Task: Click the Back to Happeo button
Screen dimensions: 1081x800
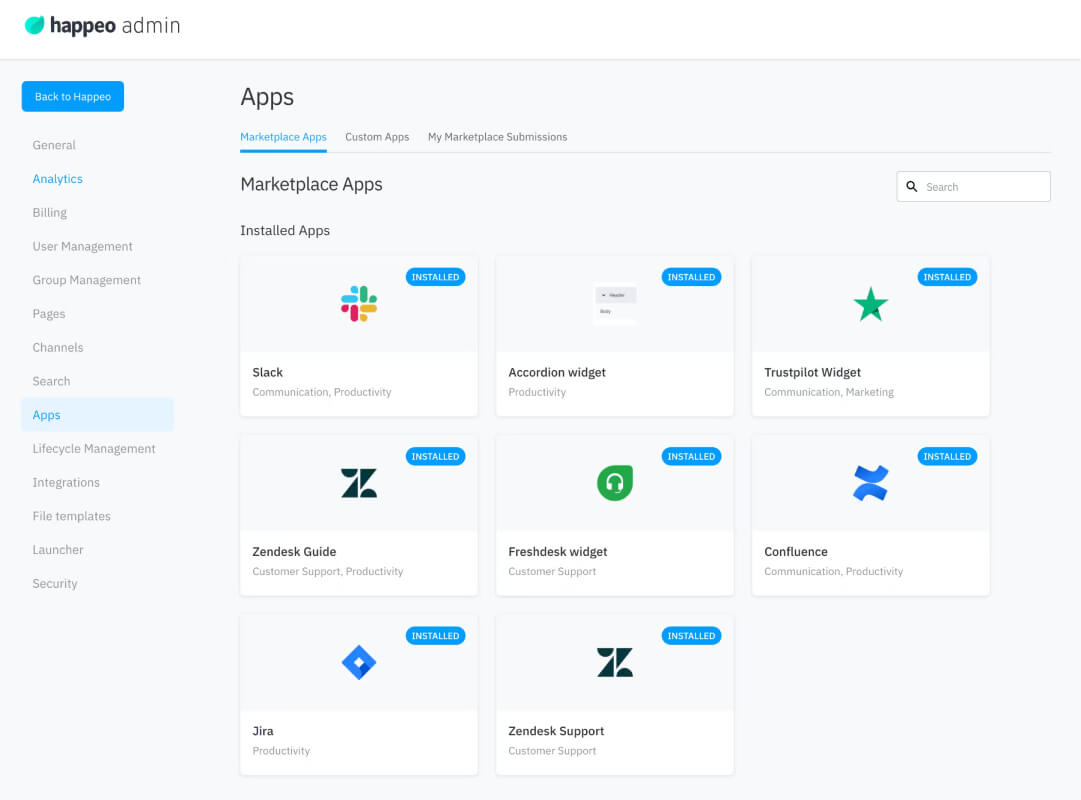Action: point(72,97)
